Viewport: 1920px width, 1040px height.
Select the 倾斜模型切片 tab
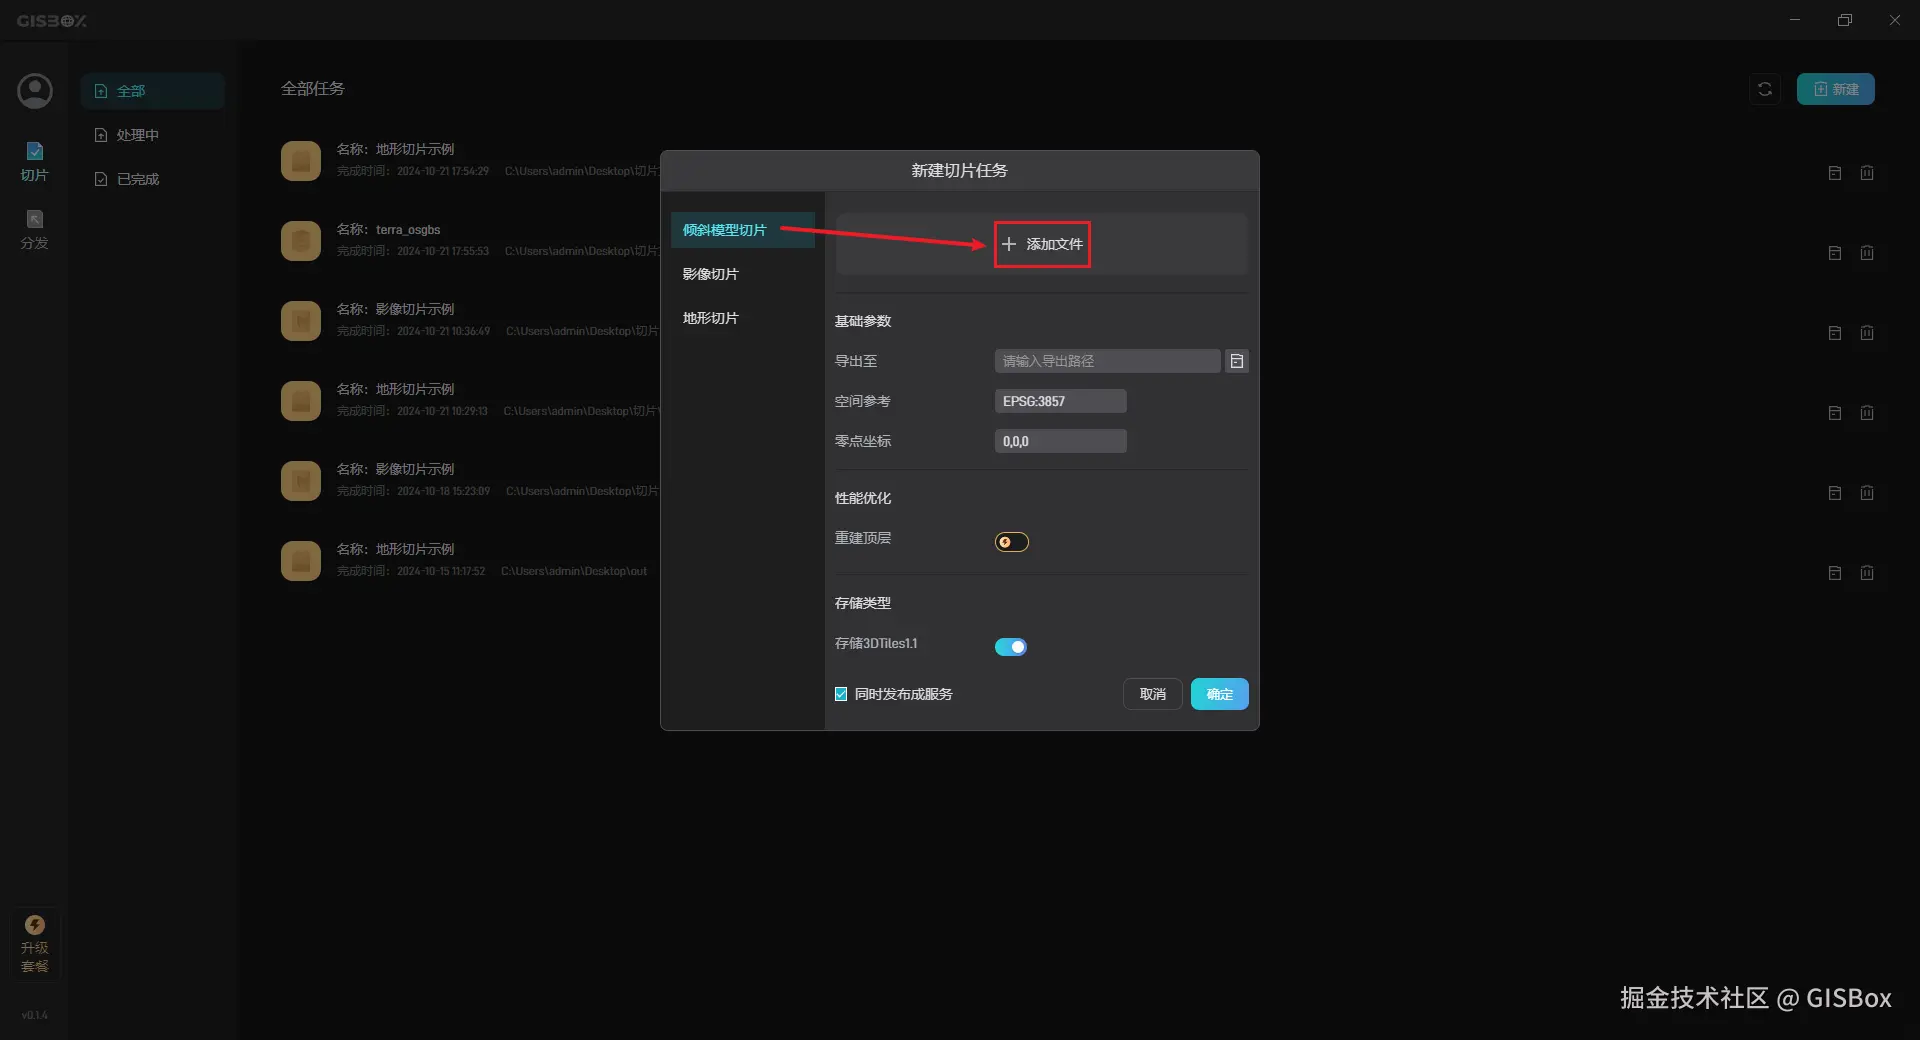743,230
